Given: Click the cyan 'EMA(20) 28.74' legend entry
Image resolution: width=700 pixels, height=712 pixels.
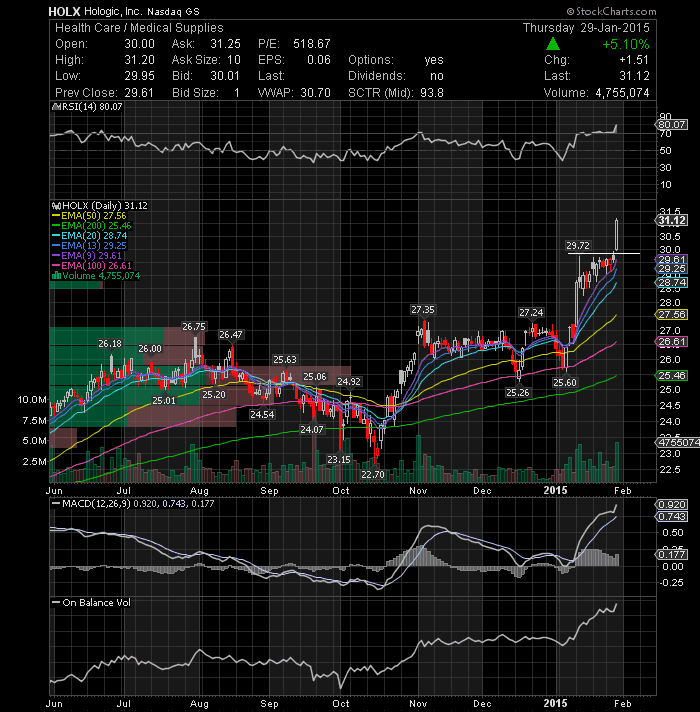Looking at the screenshot, I should (x=89, y=236).
